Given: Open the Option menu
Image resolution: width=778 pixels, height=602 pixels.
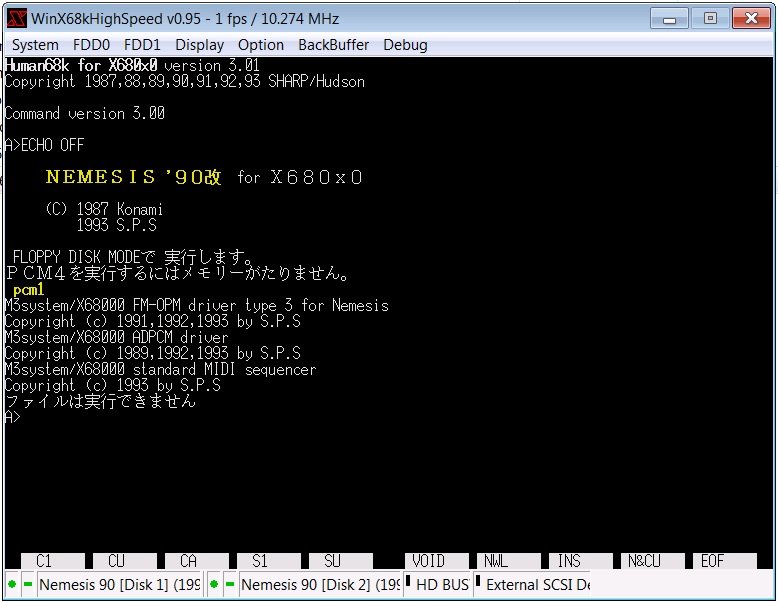Looking at the screenshot, I should click(x=261, y=45).
